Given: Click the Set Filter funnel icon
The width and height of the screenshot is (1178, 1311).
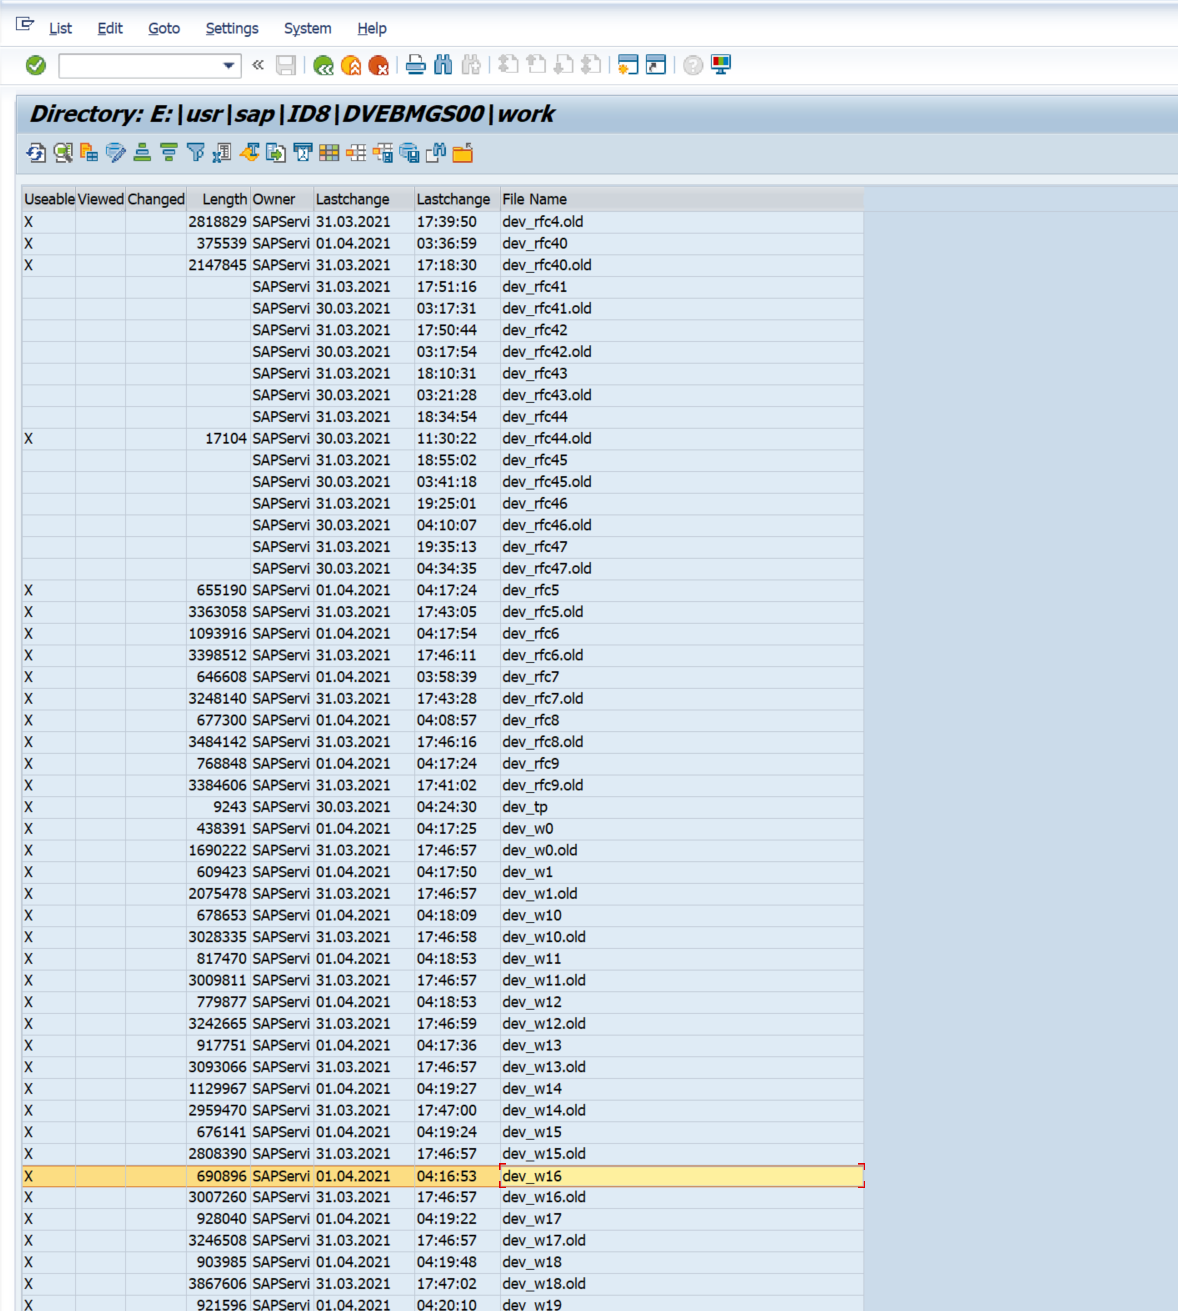Looking at the screenshot, I should [x=196, y=153].
